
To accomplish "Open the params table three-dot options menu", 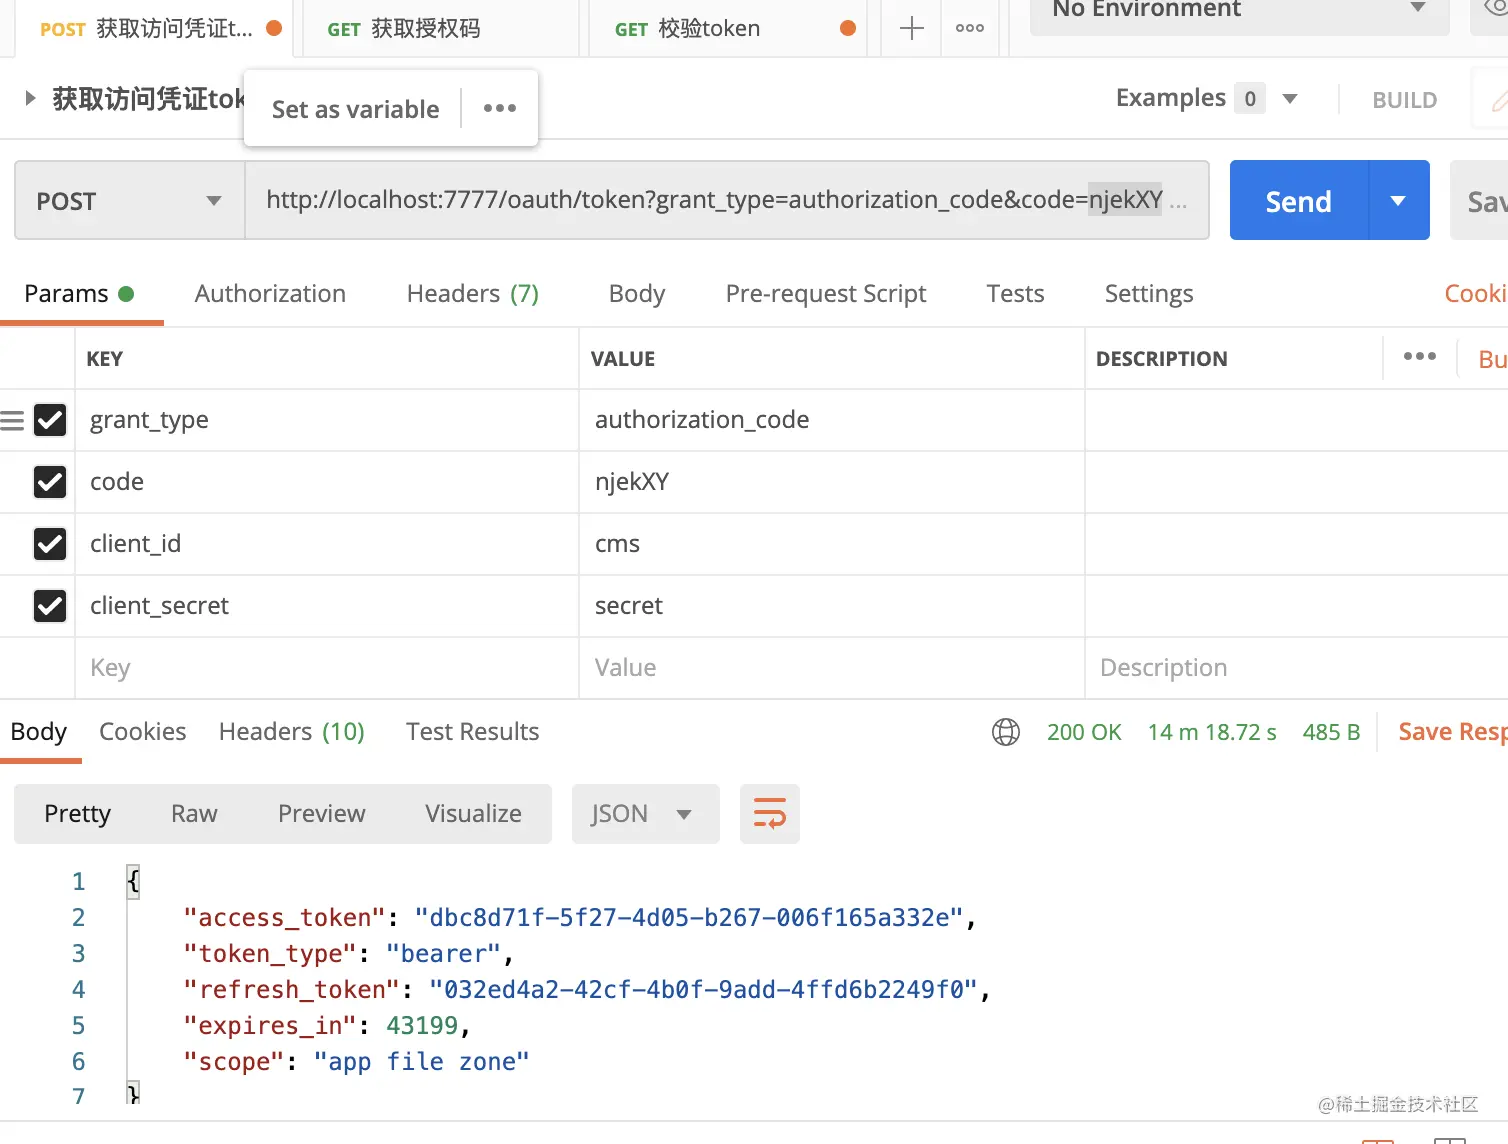I will coord(1419,357).
